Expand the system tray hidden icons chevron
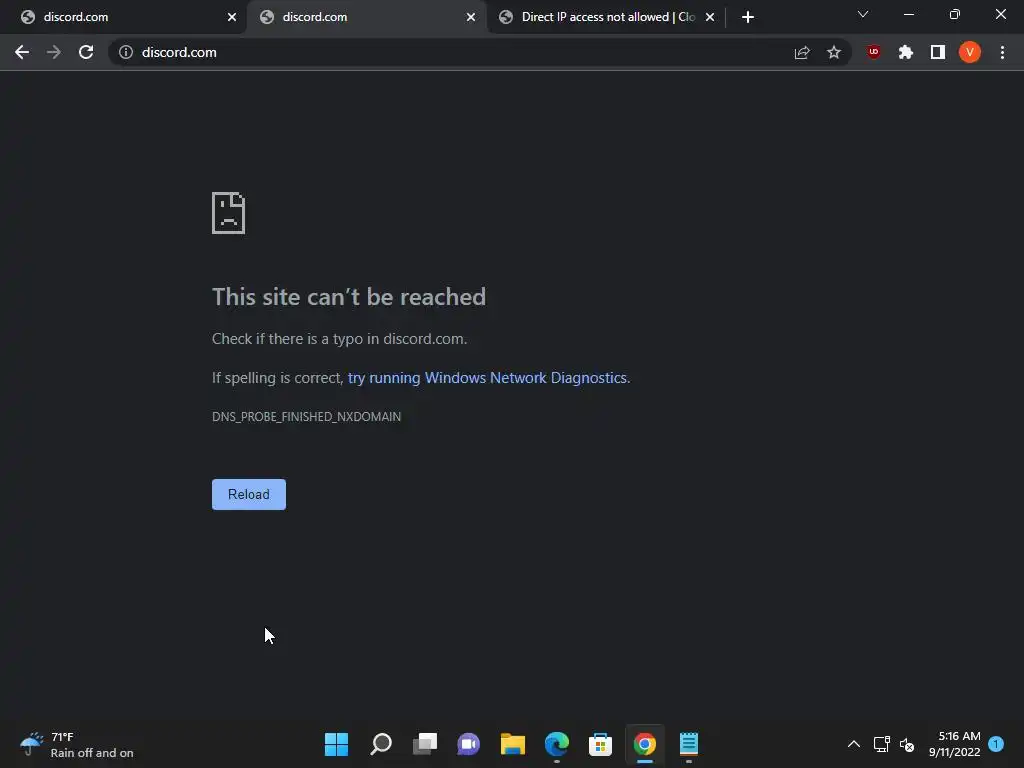Image resolution: width=1024 pixels, height=768 pixels. pos(854,744)
